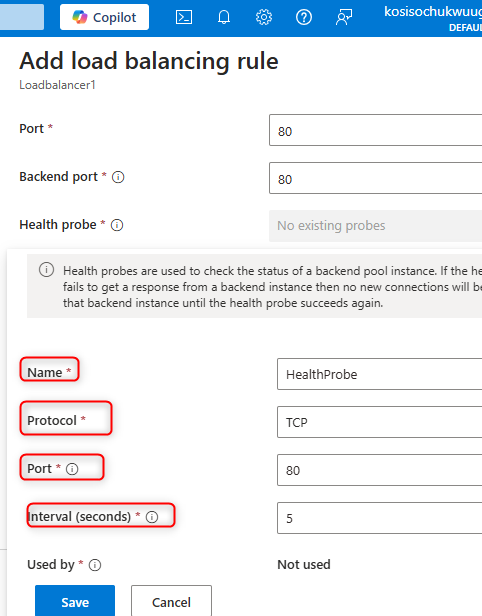The width and height of the screenshot is (482, 616).
Task: Open the Protocol TCP dropdown
Action: [x=379, y=422]
